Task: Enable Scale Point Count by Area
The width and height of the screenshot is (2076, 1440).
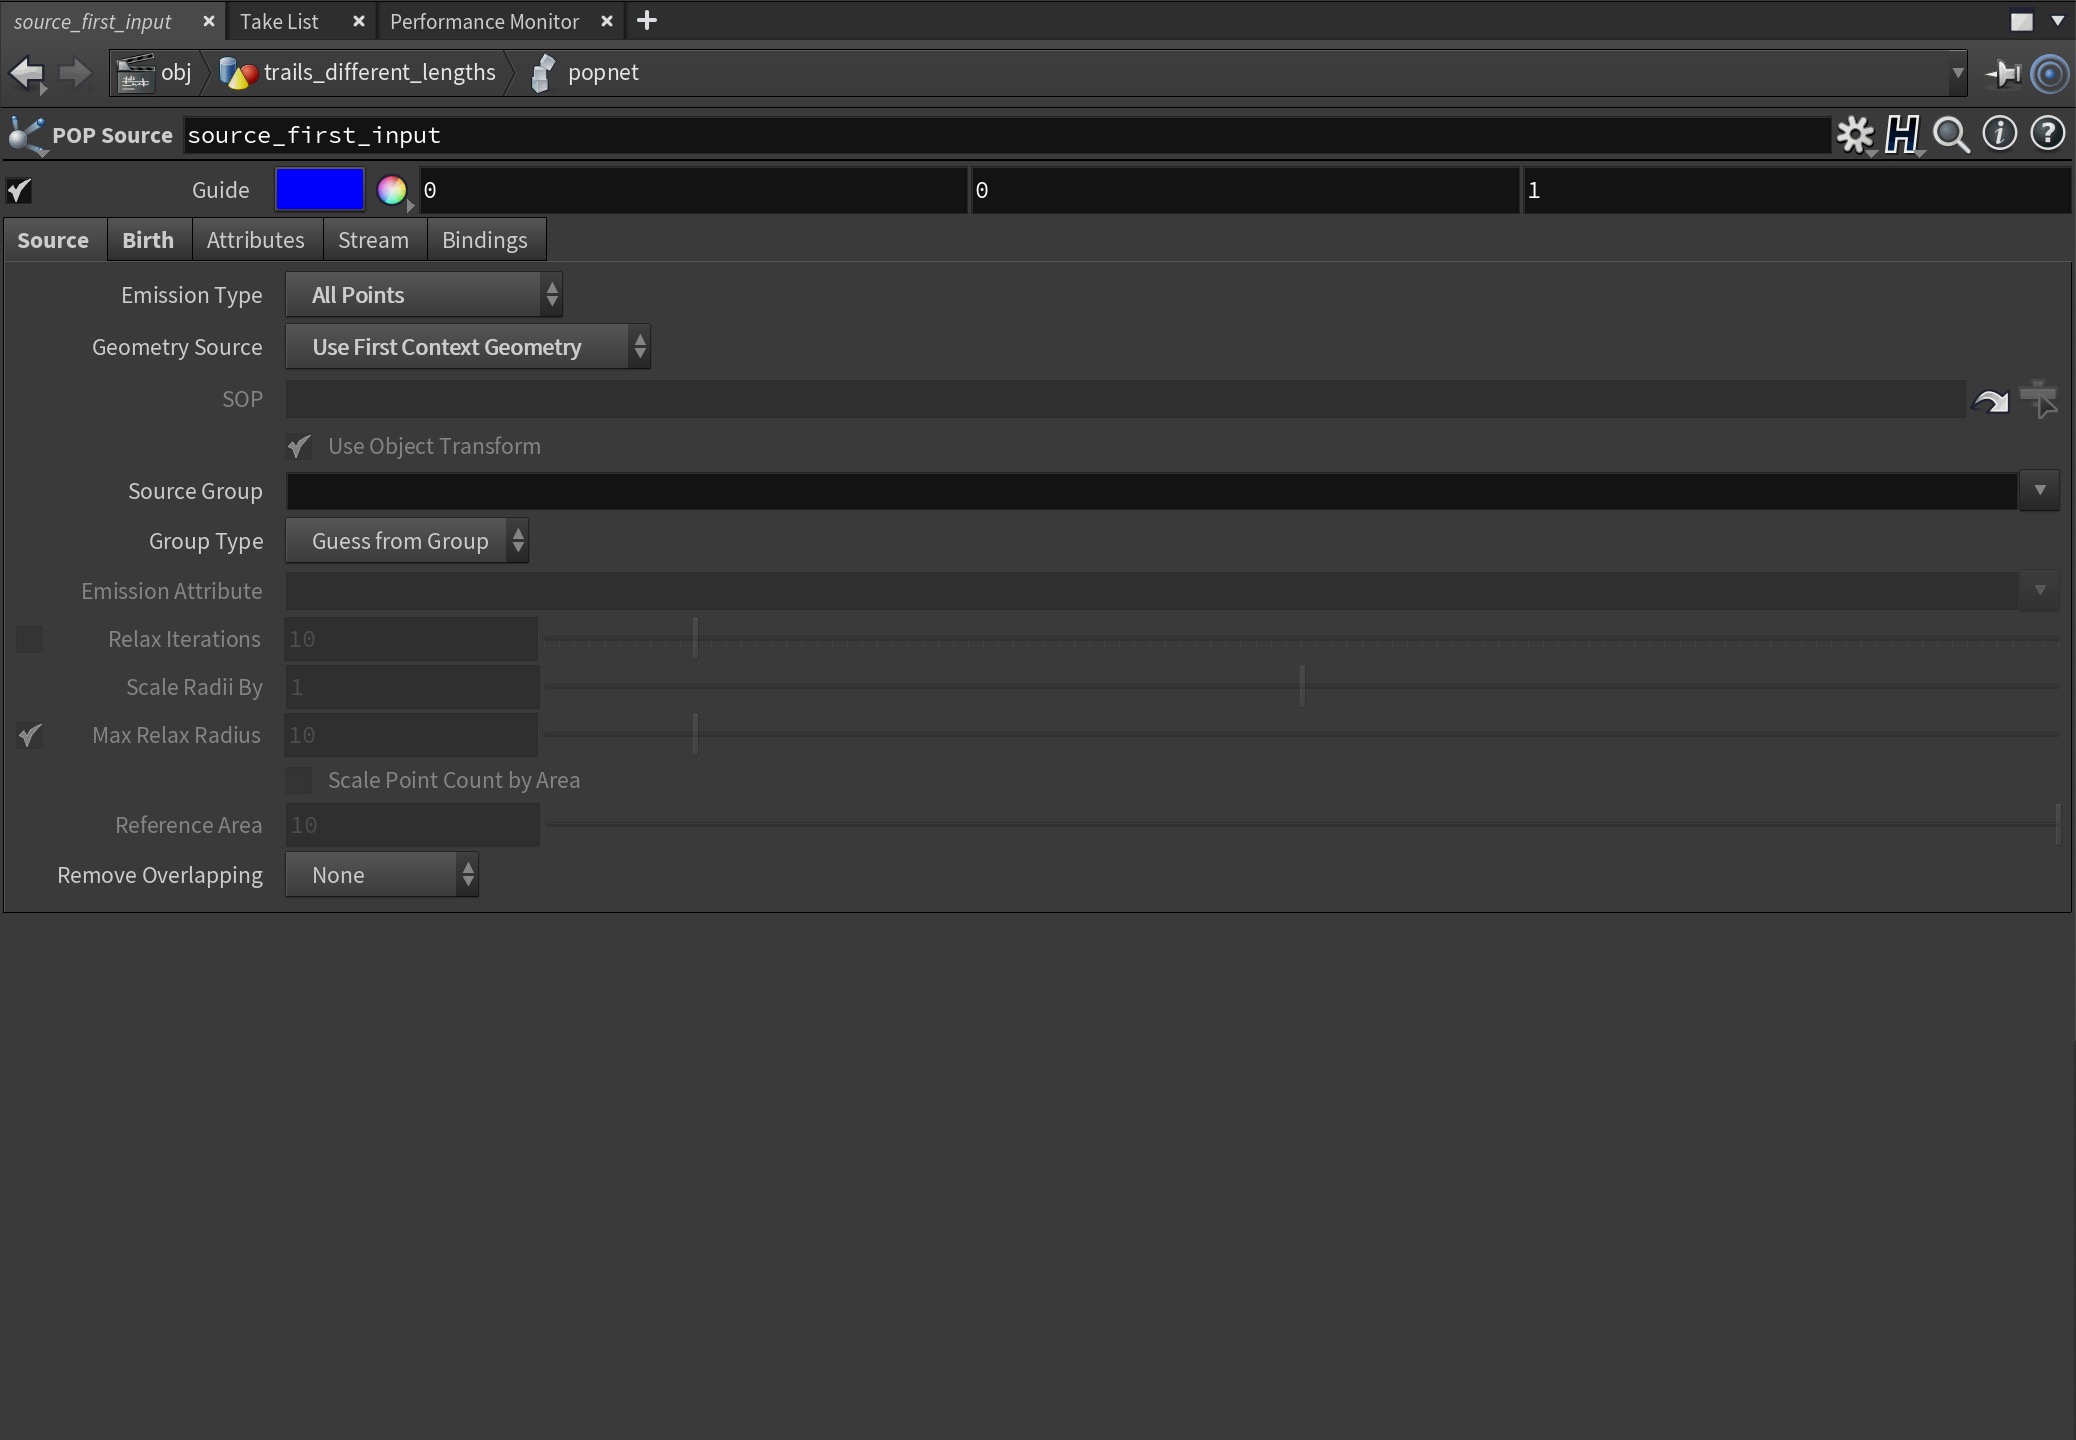Action: [x=299, y=780]
